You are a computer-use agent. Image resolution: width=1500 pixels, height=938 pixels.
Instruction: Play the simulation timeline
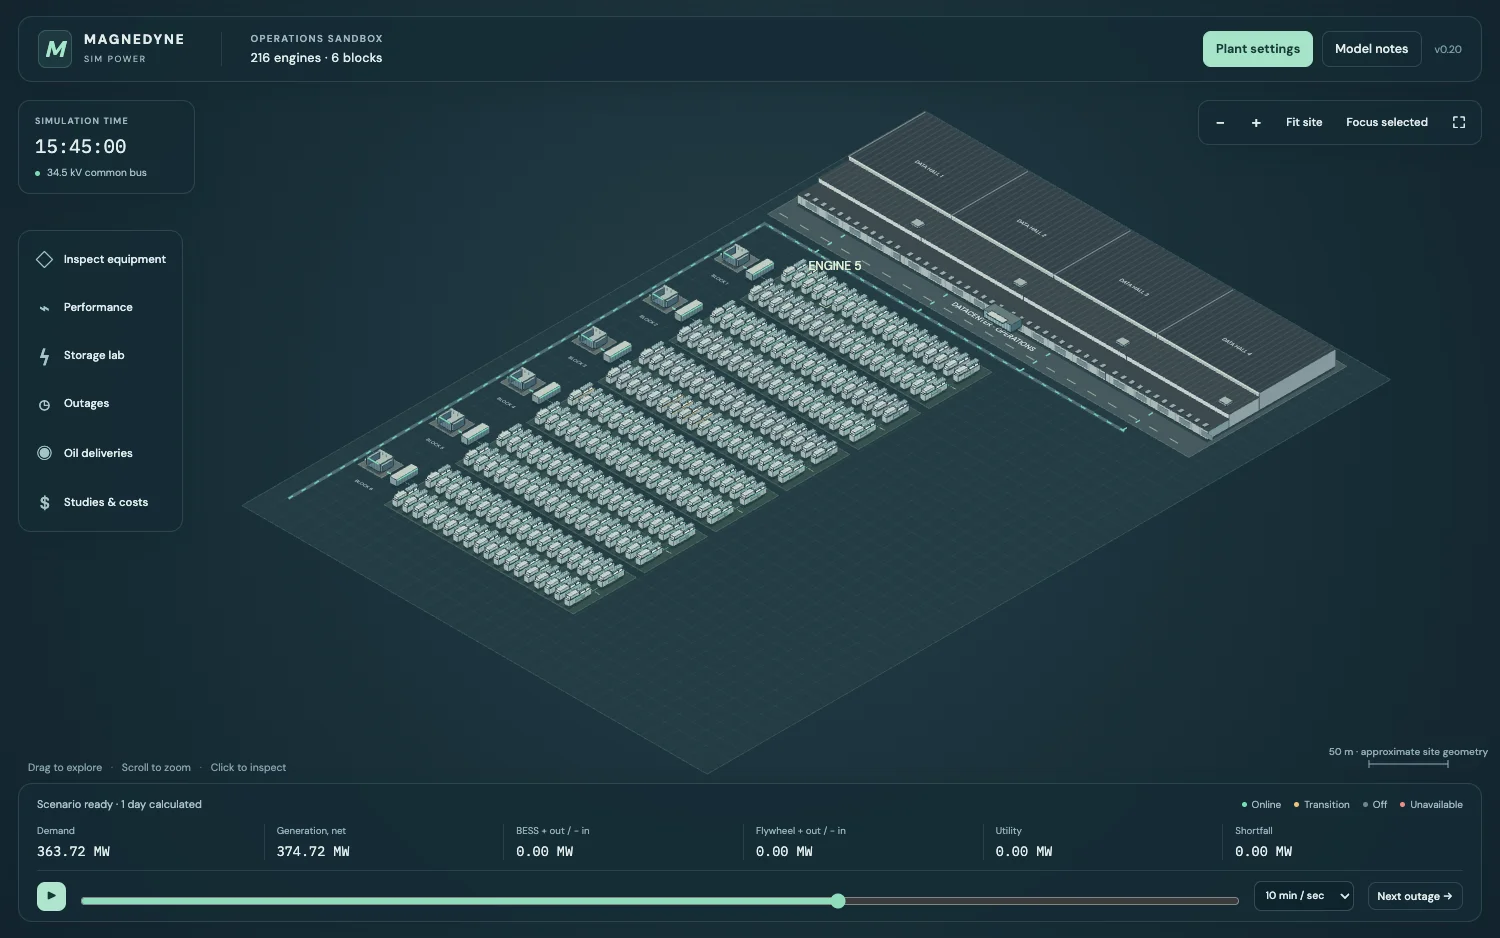coord(51,896)
